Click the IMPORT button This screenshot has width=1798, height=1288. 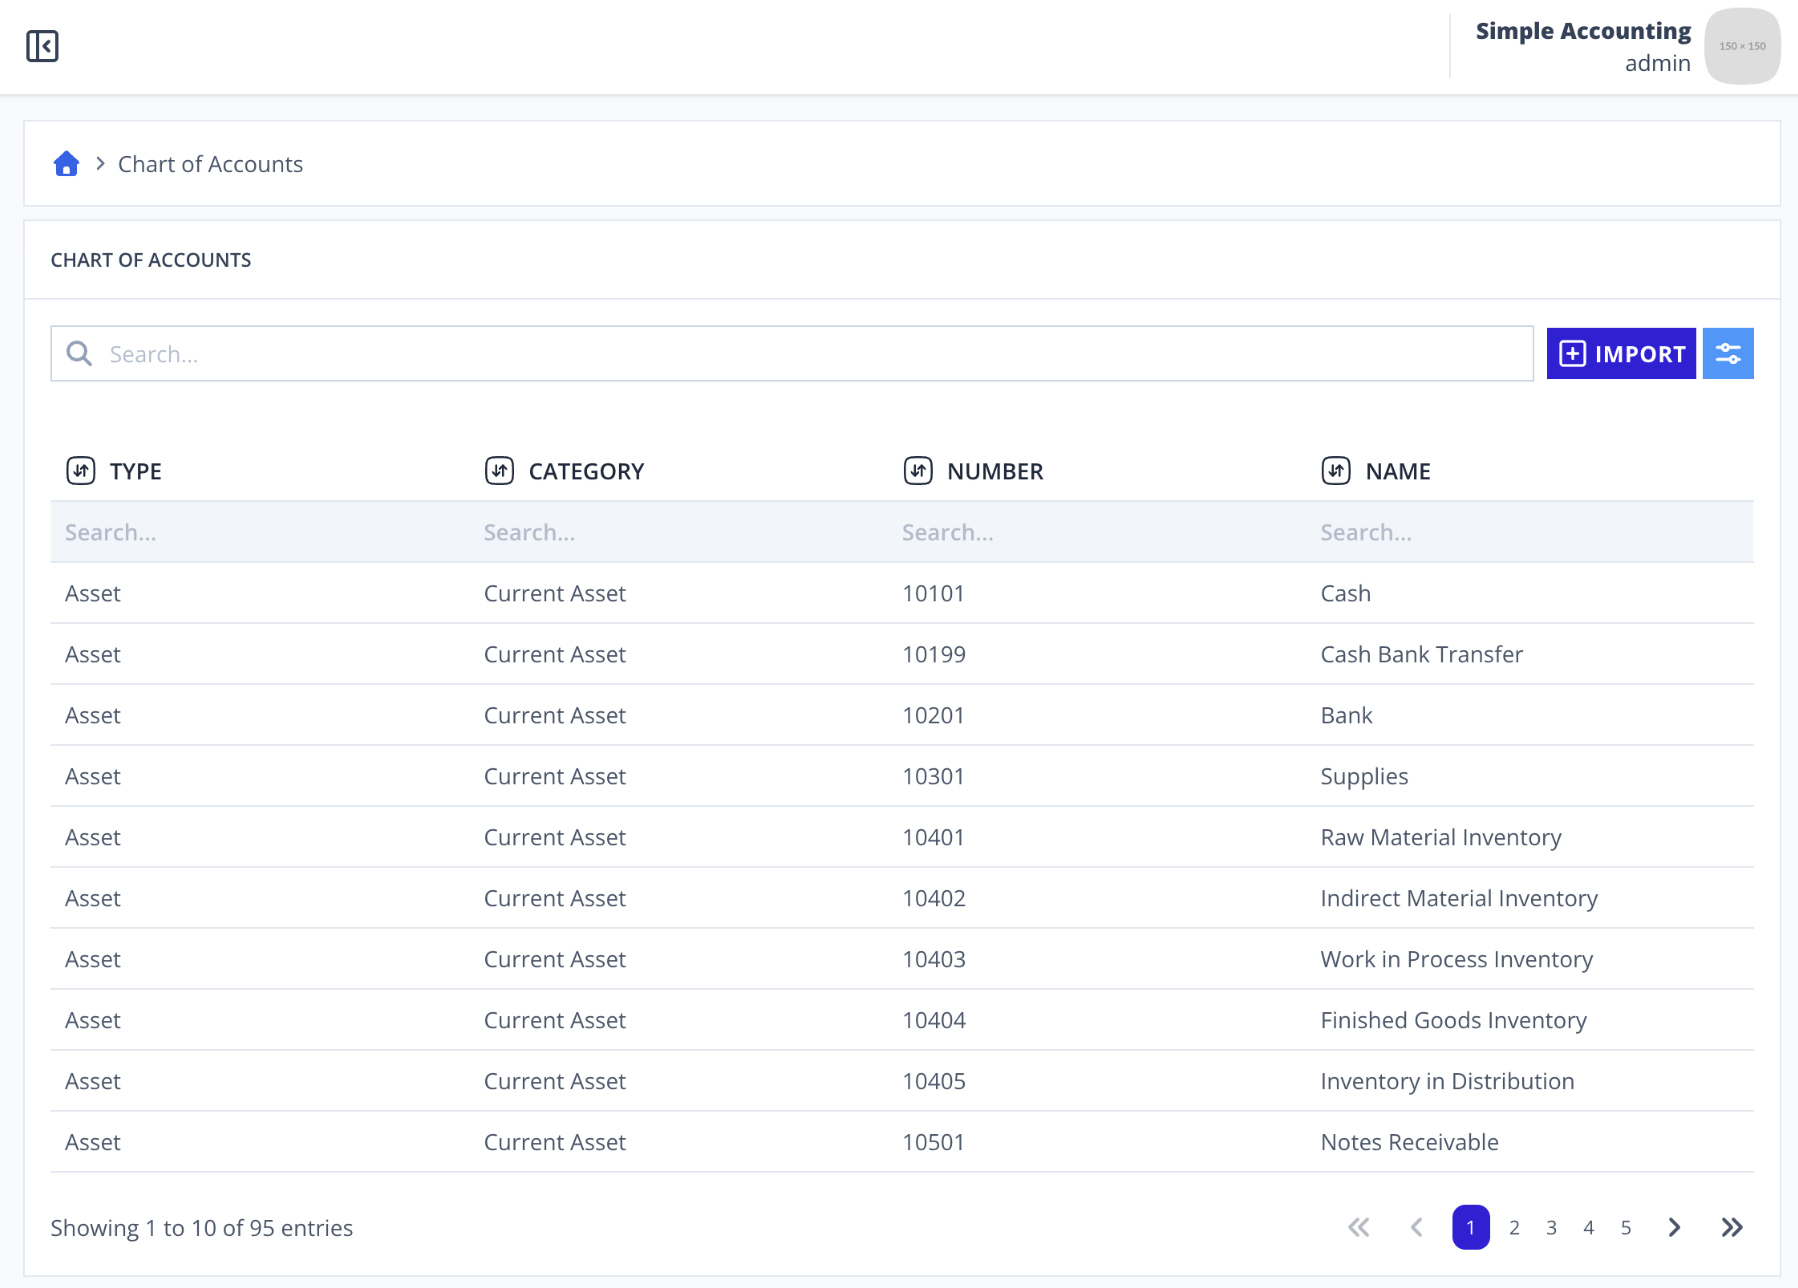[x=1621, y=354]
